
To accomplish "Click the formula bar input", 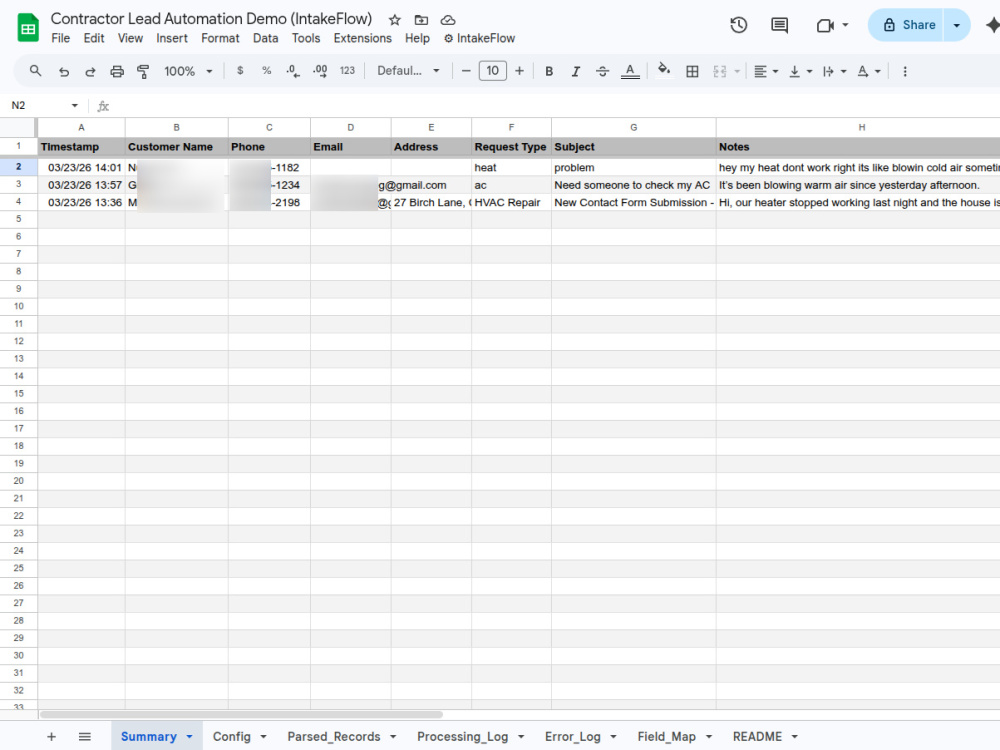I will coord(555,106).
